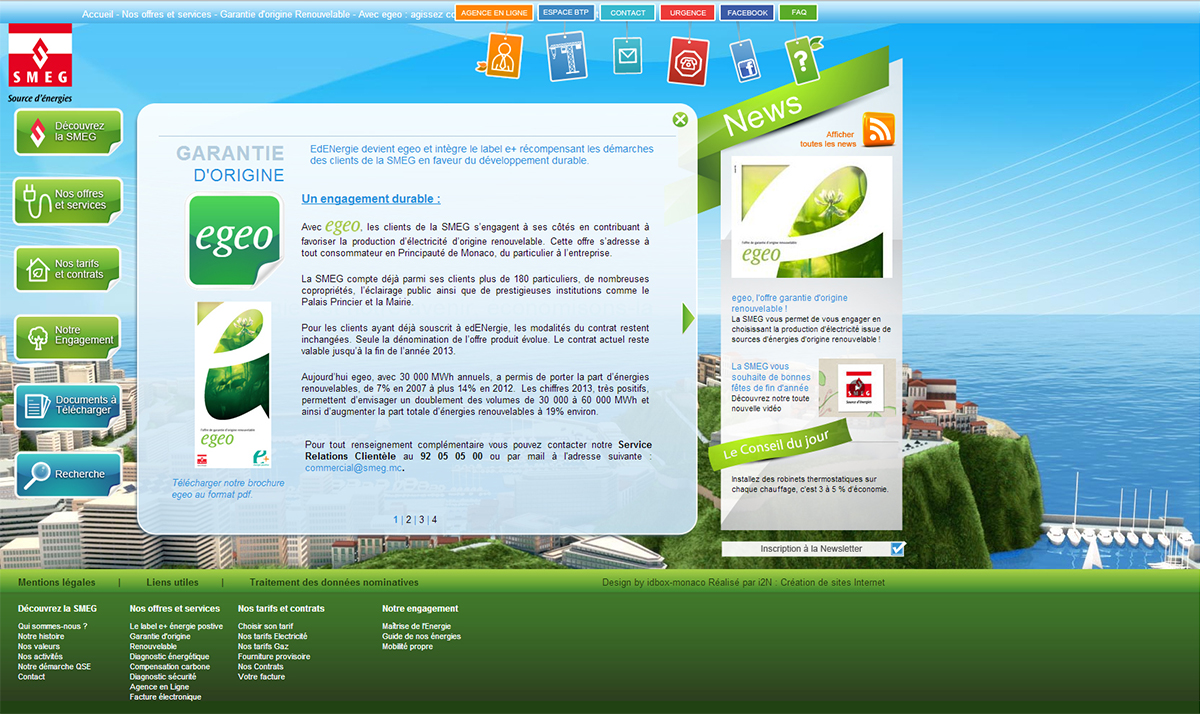Click Mobilité propre footer link
This screenshot has width=1200, height=714.
pos(408,647)
